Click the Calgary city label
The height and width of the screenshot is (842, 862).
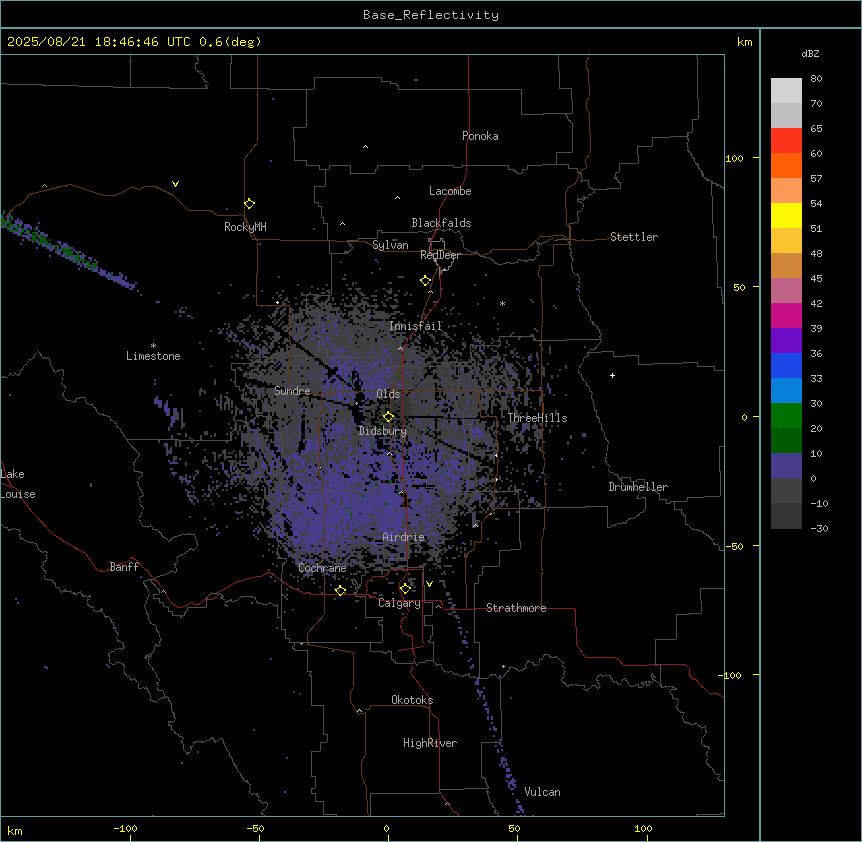(x=399, y=603)
